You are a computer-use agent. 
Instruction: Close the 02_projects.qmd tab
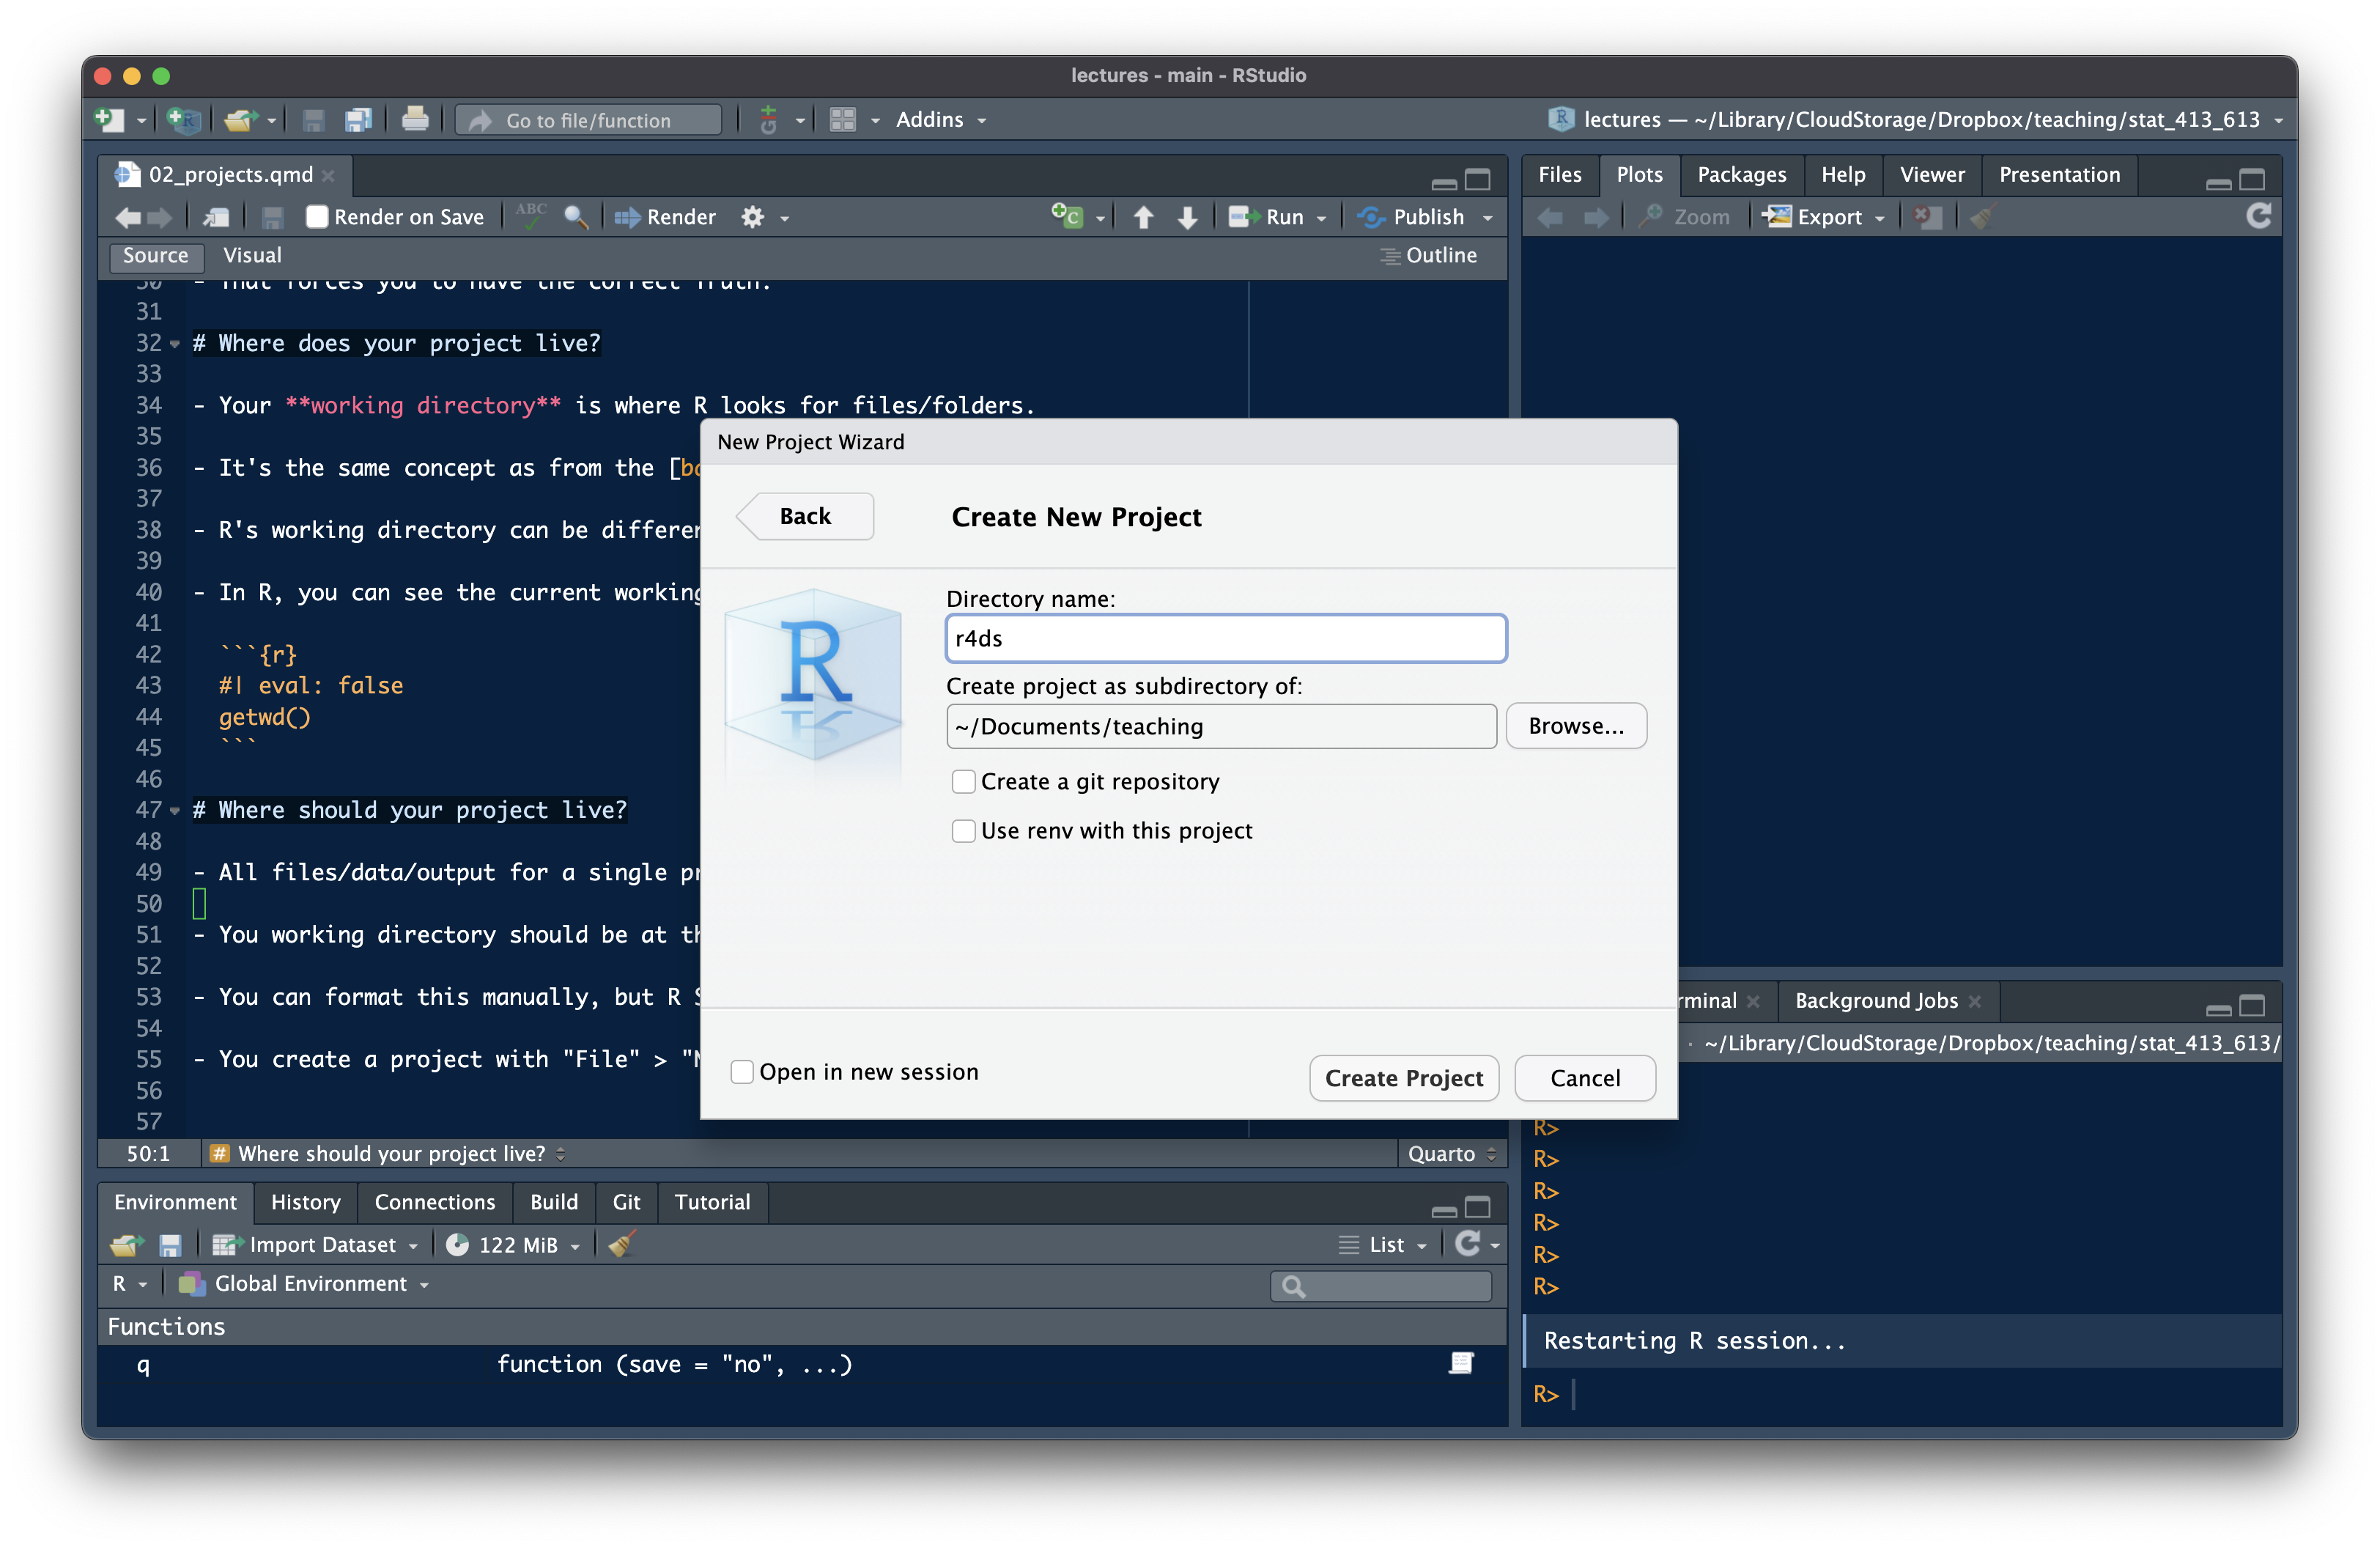coord(328,176)
